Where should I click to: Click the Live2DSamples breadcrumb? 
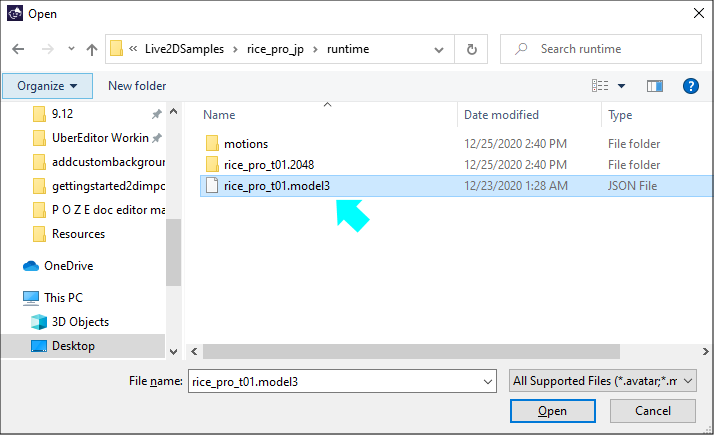[184, 49]
